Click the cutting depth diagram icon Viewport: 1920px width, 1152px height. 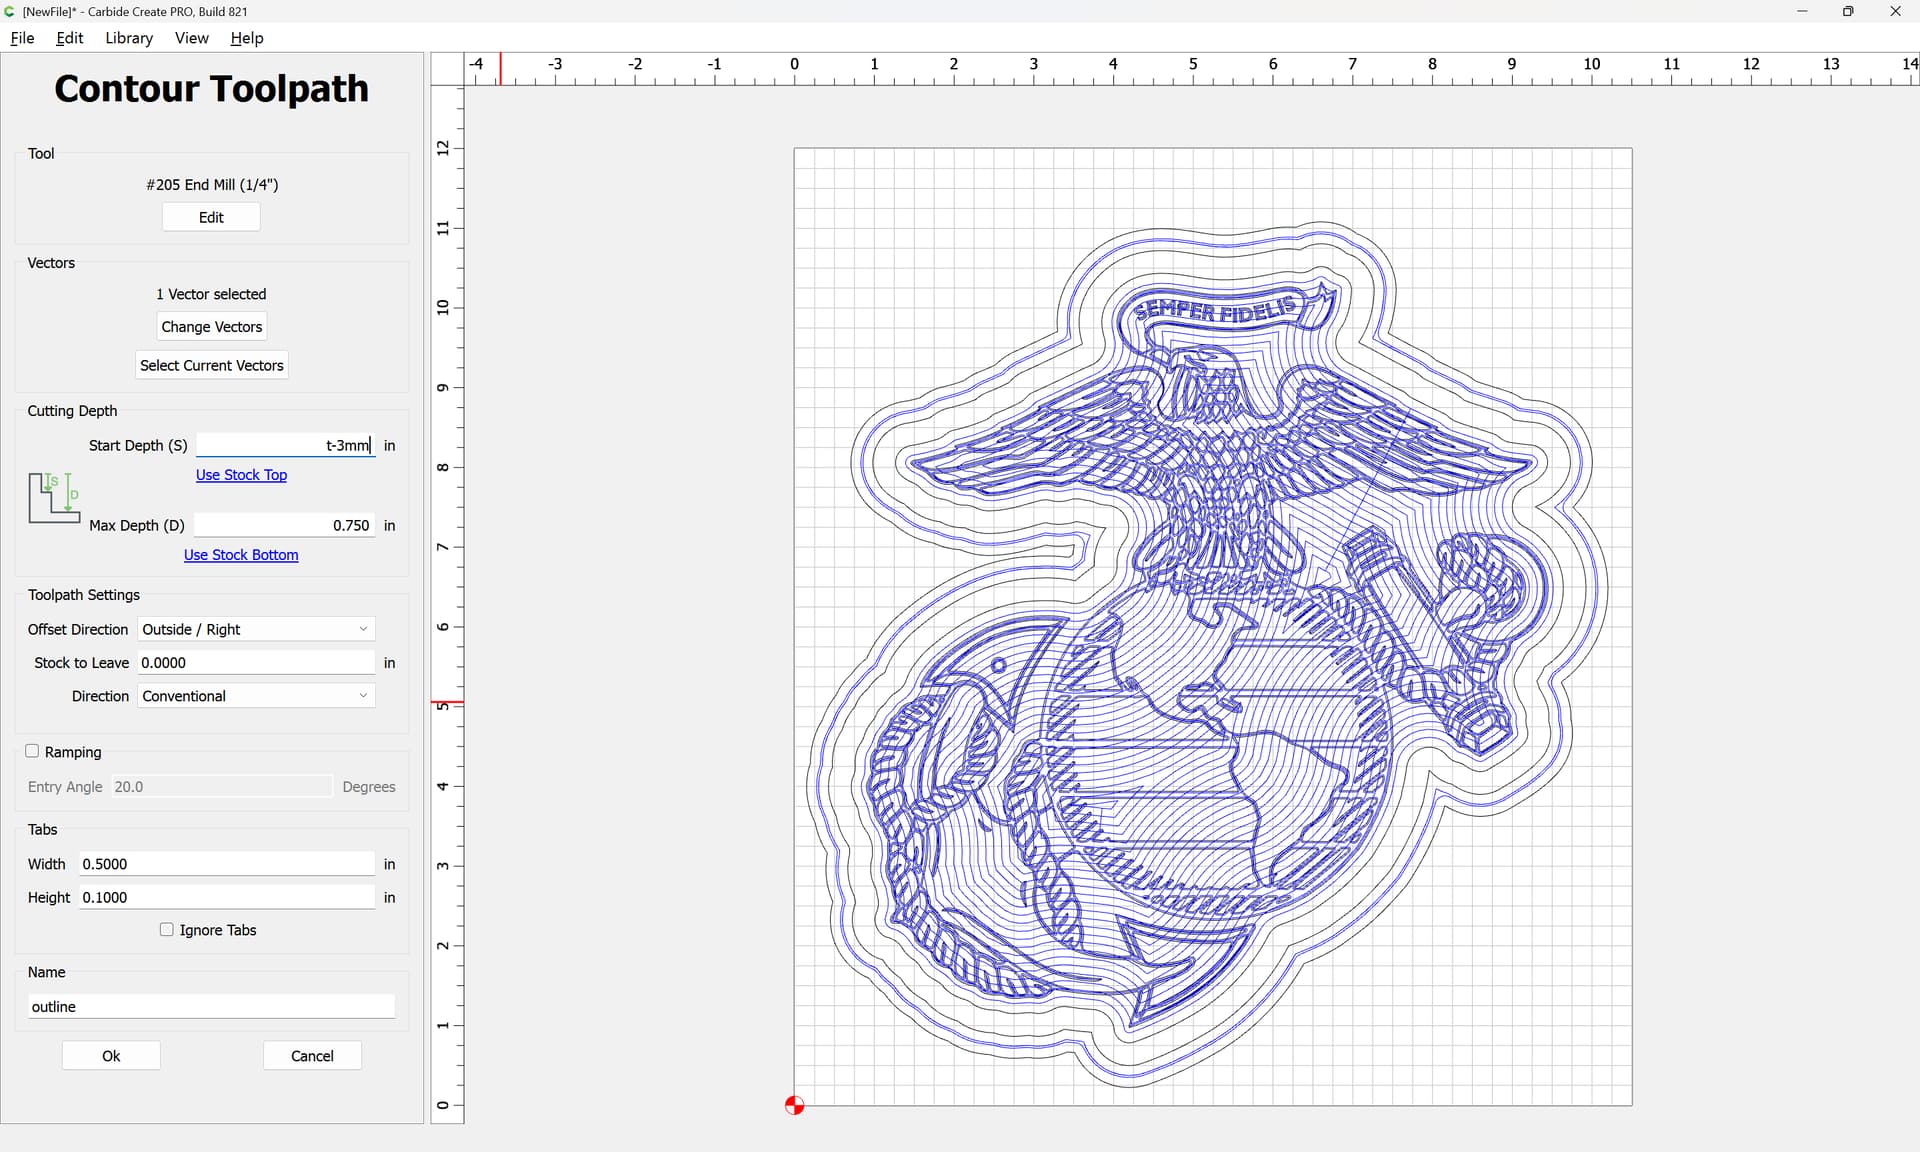point(54,497)
